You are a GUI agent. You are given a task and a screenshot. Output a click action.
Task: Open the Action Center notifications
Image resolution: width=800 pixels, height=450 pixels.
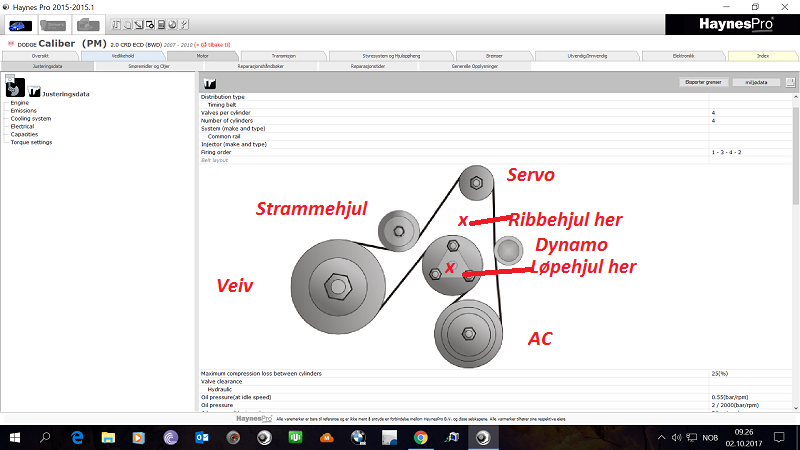click(x=779, y=437)
